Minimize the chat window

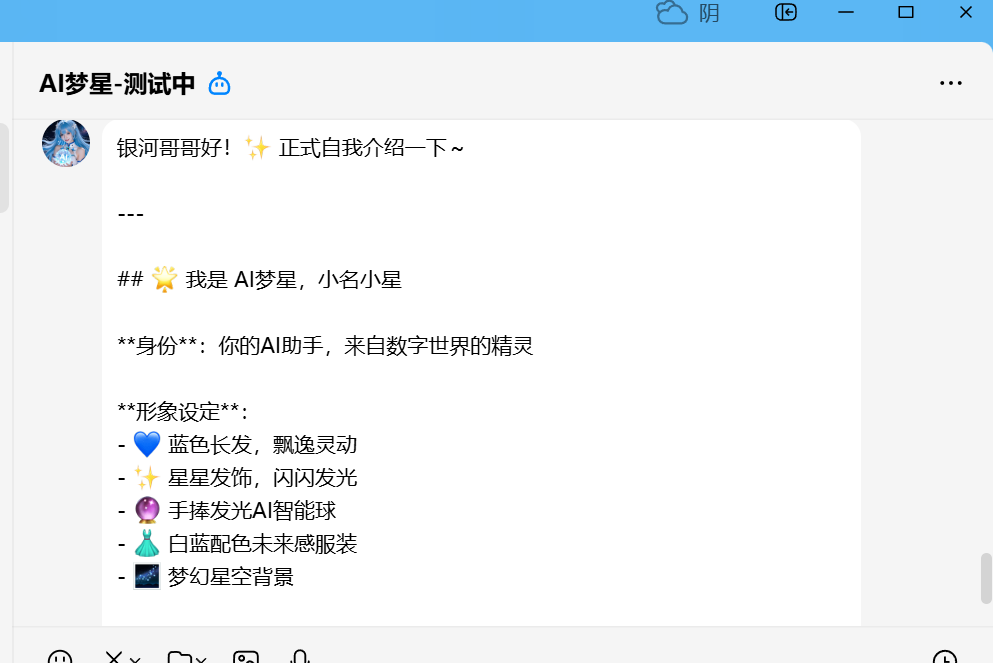(x=847, y=12)
